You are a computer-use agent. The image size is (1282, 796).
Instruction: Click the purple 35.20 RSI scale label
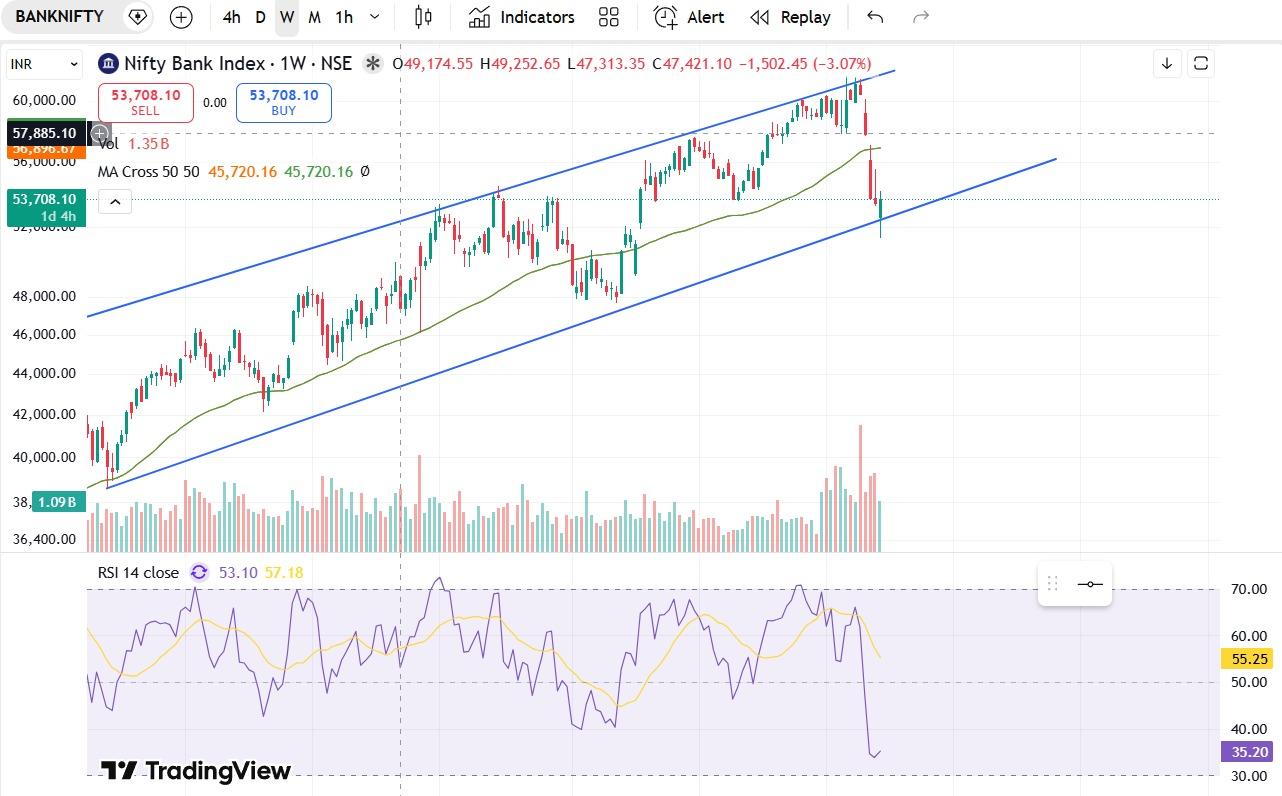pos(1245,752)
